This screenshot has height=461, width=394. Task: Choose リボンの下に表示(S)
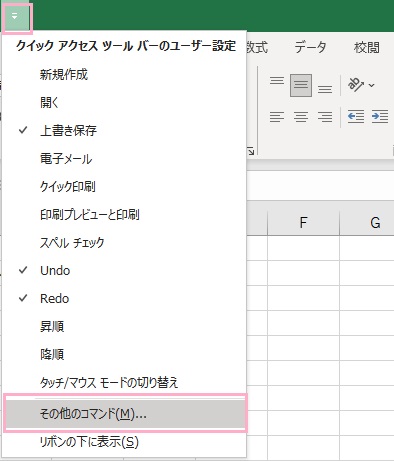pos(124,442)
